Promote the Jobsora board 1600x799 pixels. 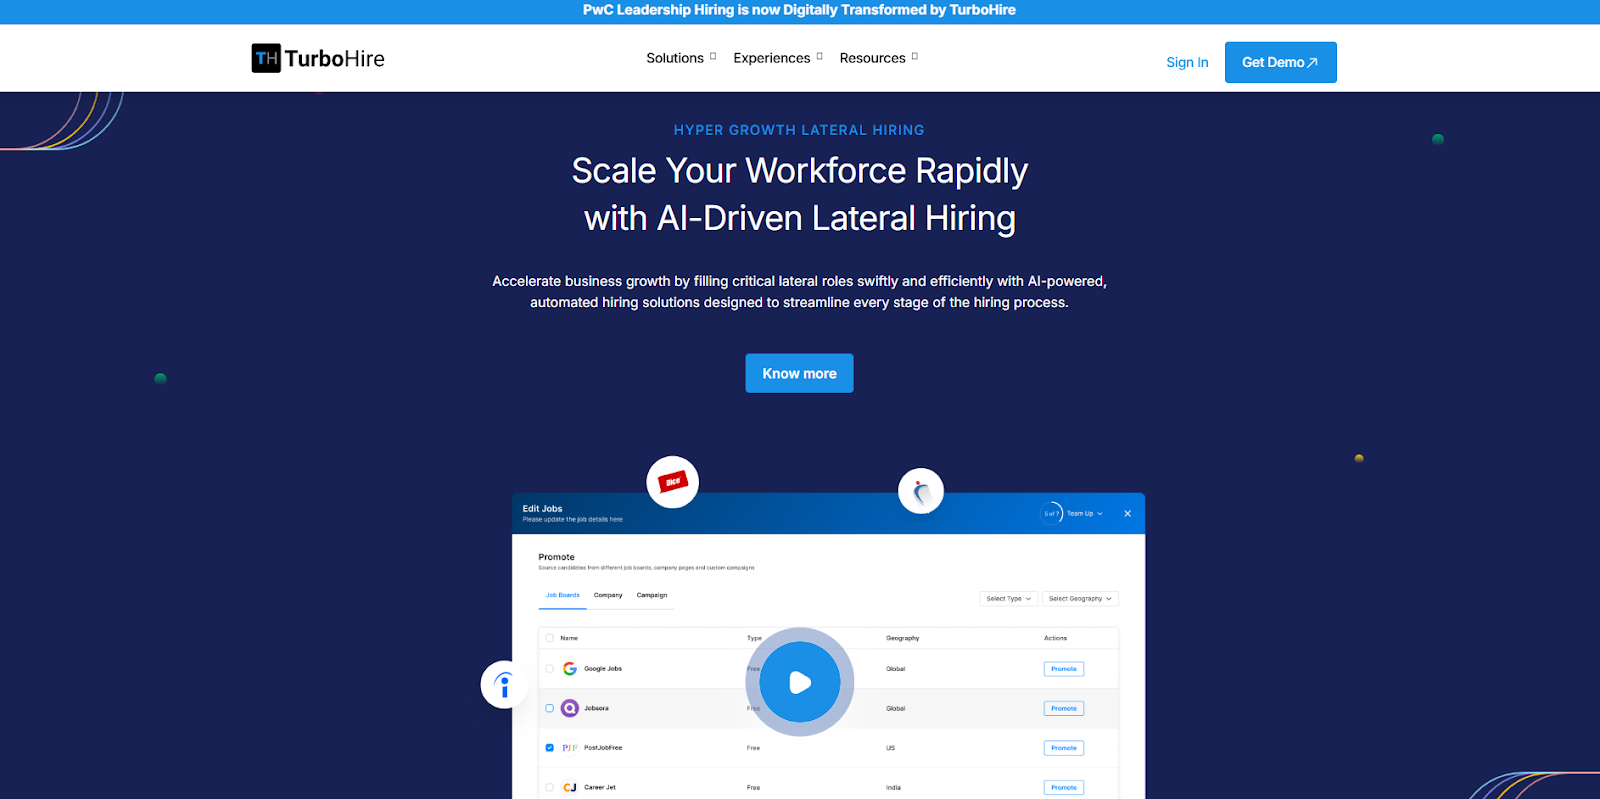point(1064,708)
